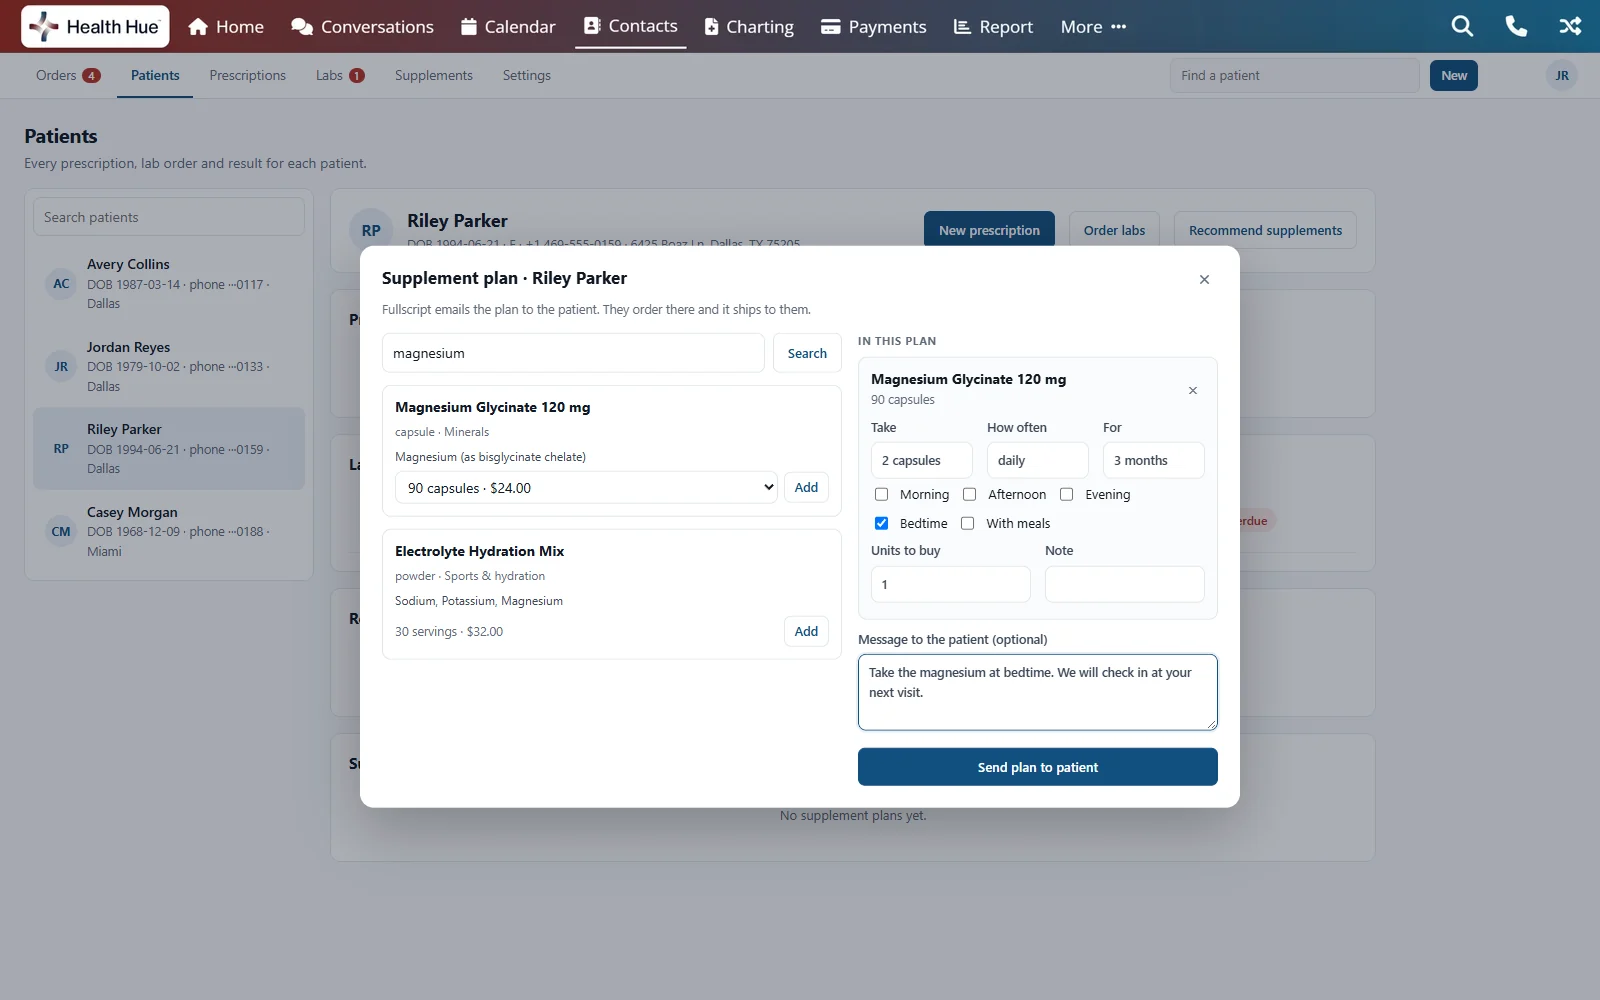Go to the Home tab
The width and height of the screenshot is (1600, 1000).
click(226, 27)
